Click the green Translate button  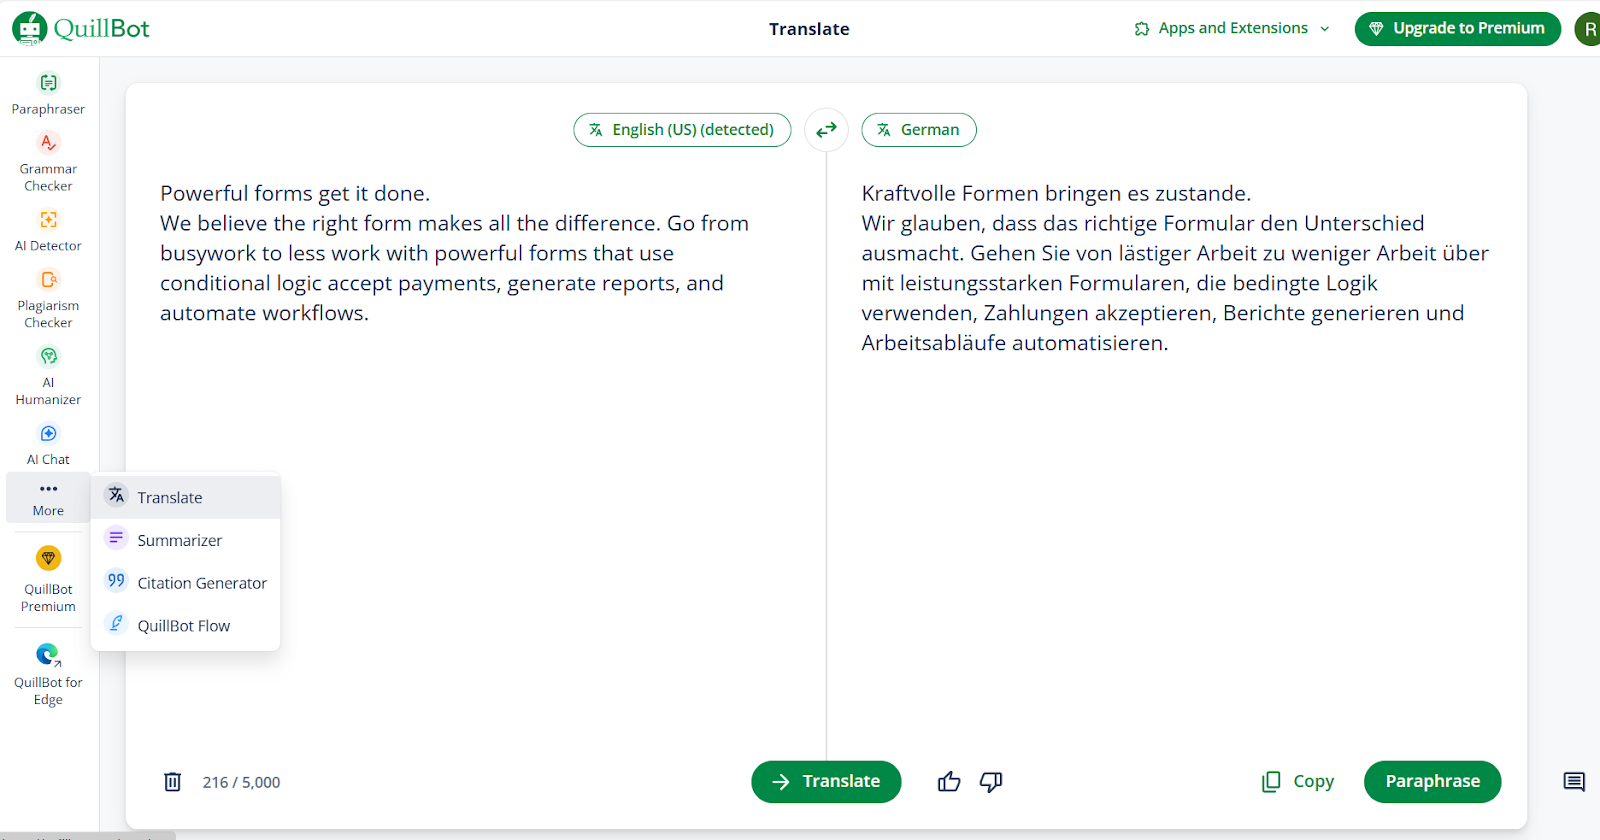[826, 782]
